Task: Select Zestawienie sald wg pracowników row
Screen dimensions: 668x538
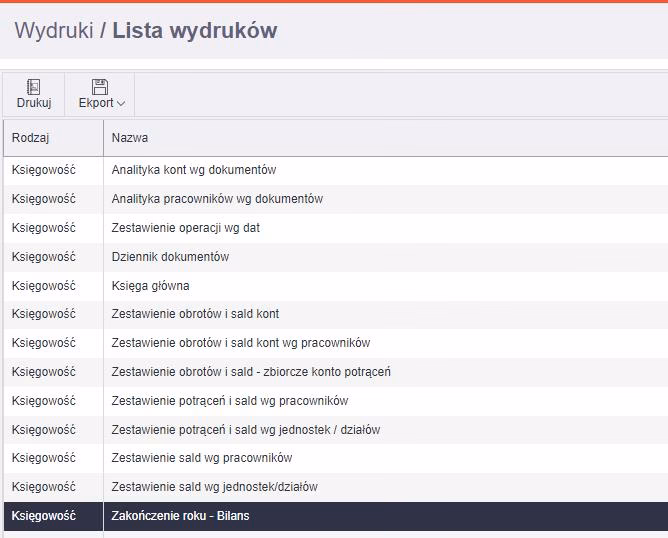Action: 336,458
